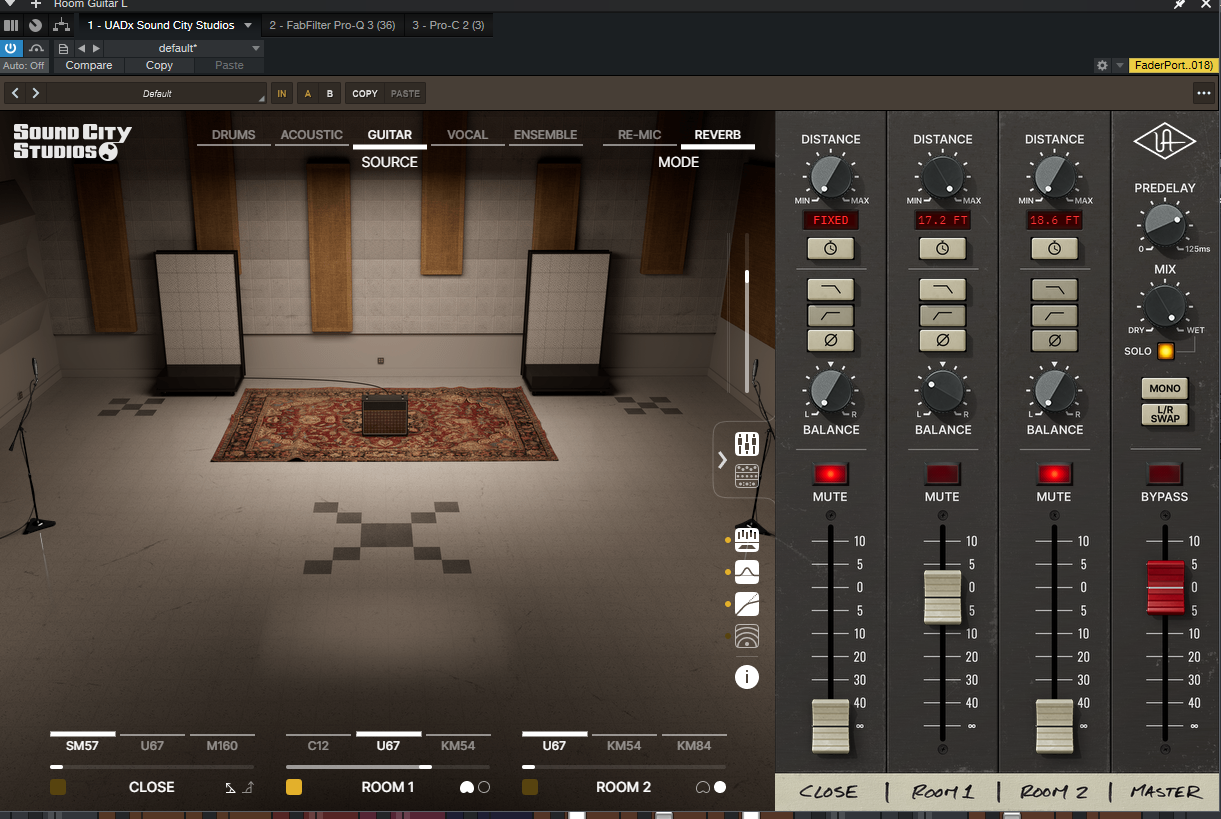
Task: Toggle the plugin power bypass button
Action: point(11,48)
